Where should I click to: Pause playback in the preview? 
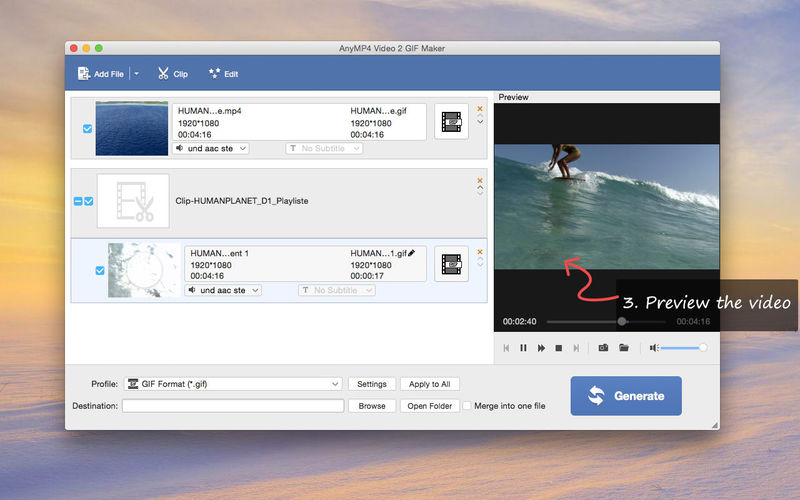coord(523,348)
